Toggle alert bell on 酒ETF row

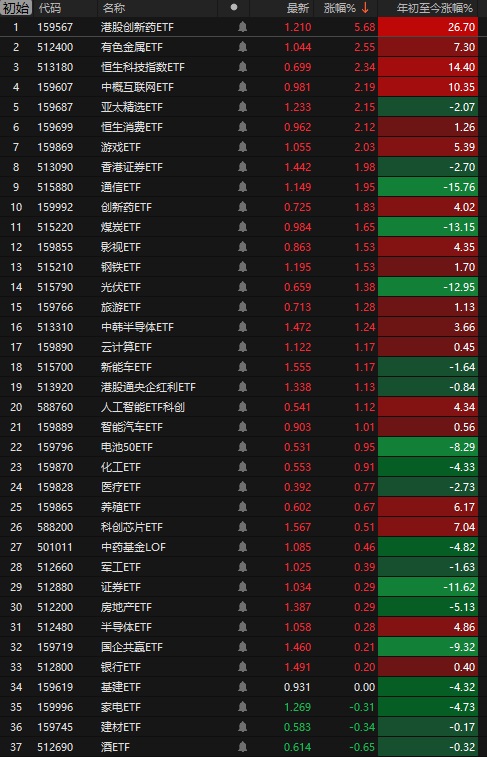[x=242, y=747]
